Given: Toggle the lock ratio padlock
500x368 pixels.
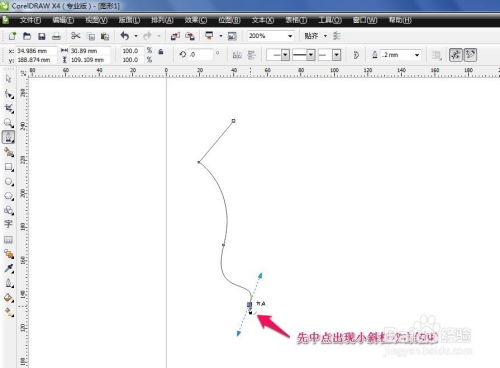Looking at the screenshot, I should coord(161,52).
